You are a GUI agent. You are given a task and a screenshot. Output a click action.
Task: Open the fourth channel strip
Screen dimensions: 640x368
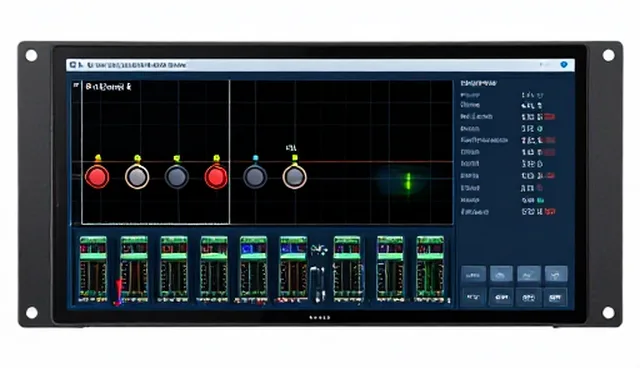pyautogui.click(x=214, y=269)
